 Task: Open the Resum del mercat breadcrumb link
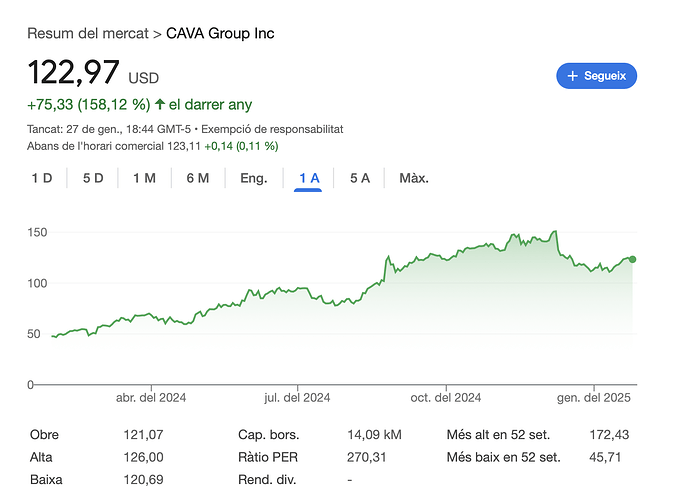pos(88,34)
